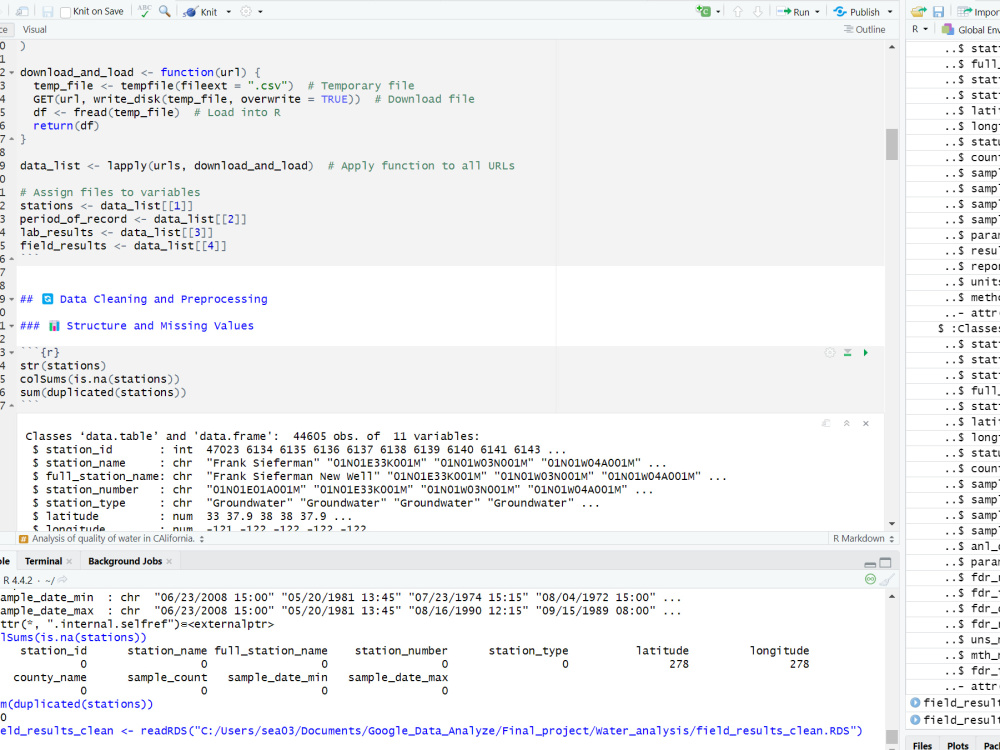Collapse the download_and_load function fold arrow

pyautogui.click(x=11, y=73)
